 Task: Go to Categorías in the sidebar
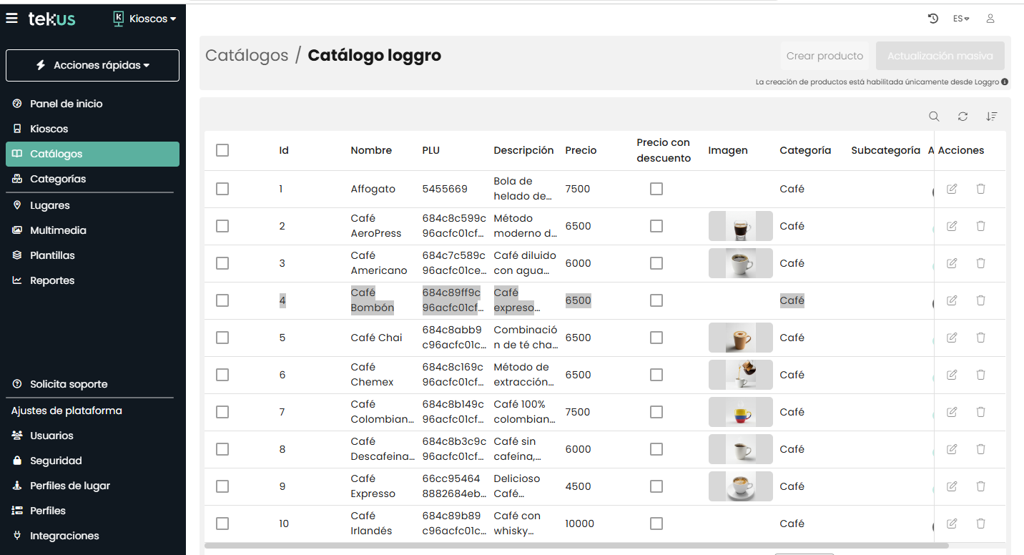[58, 179]
